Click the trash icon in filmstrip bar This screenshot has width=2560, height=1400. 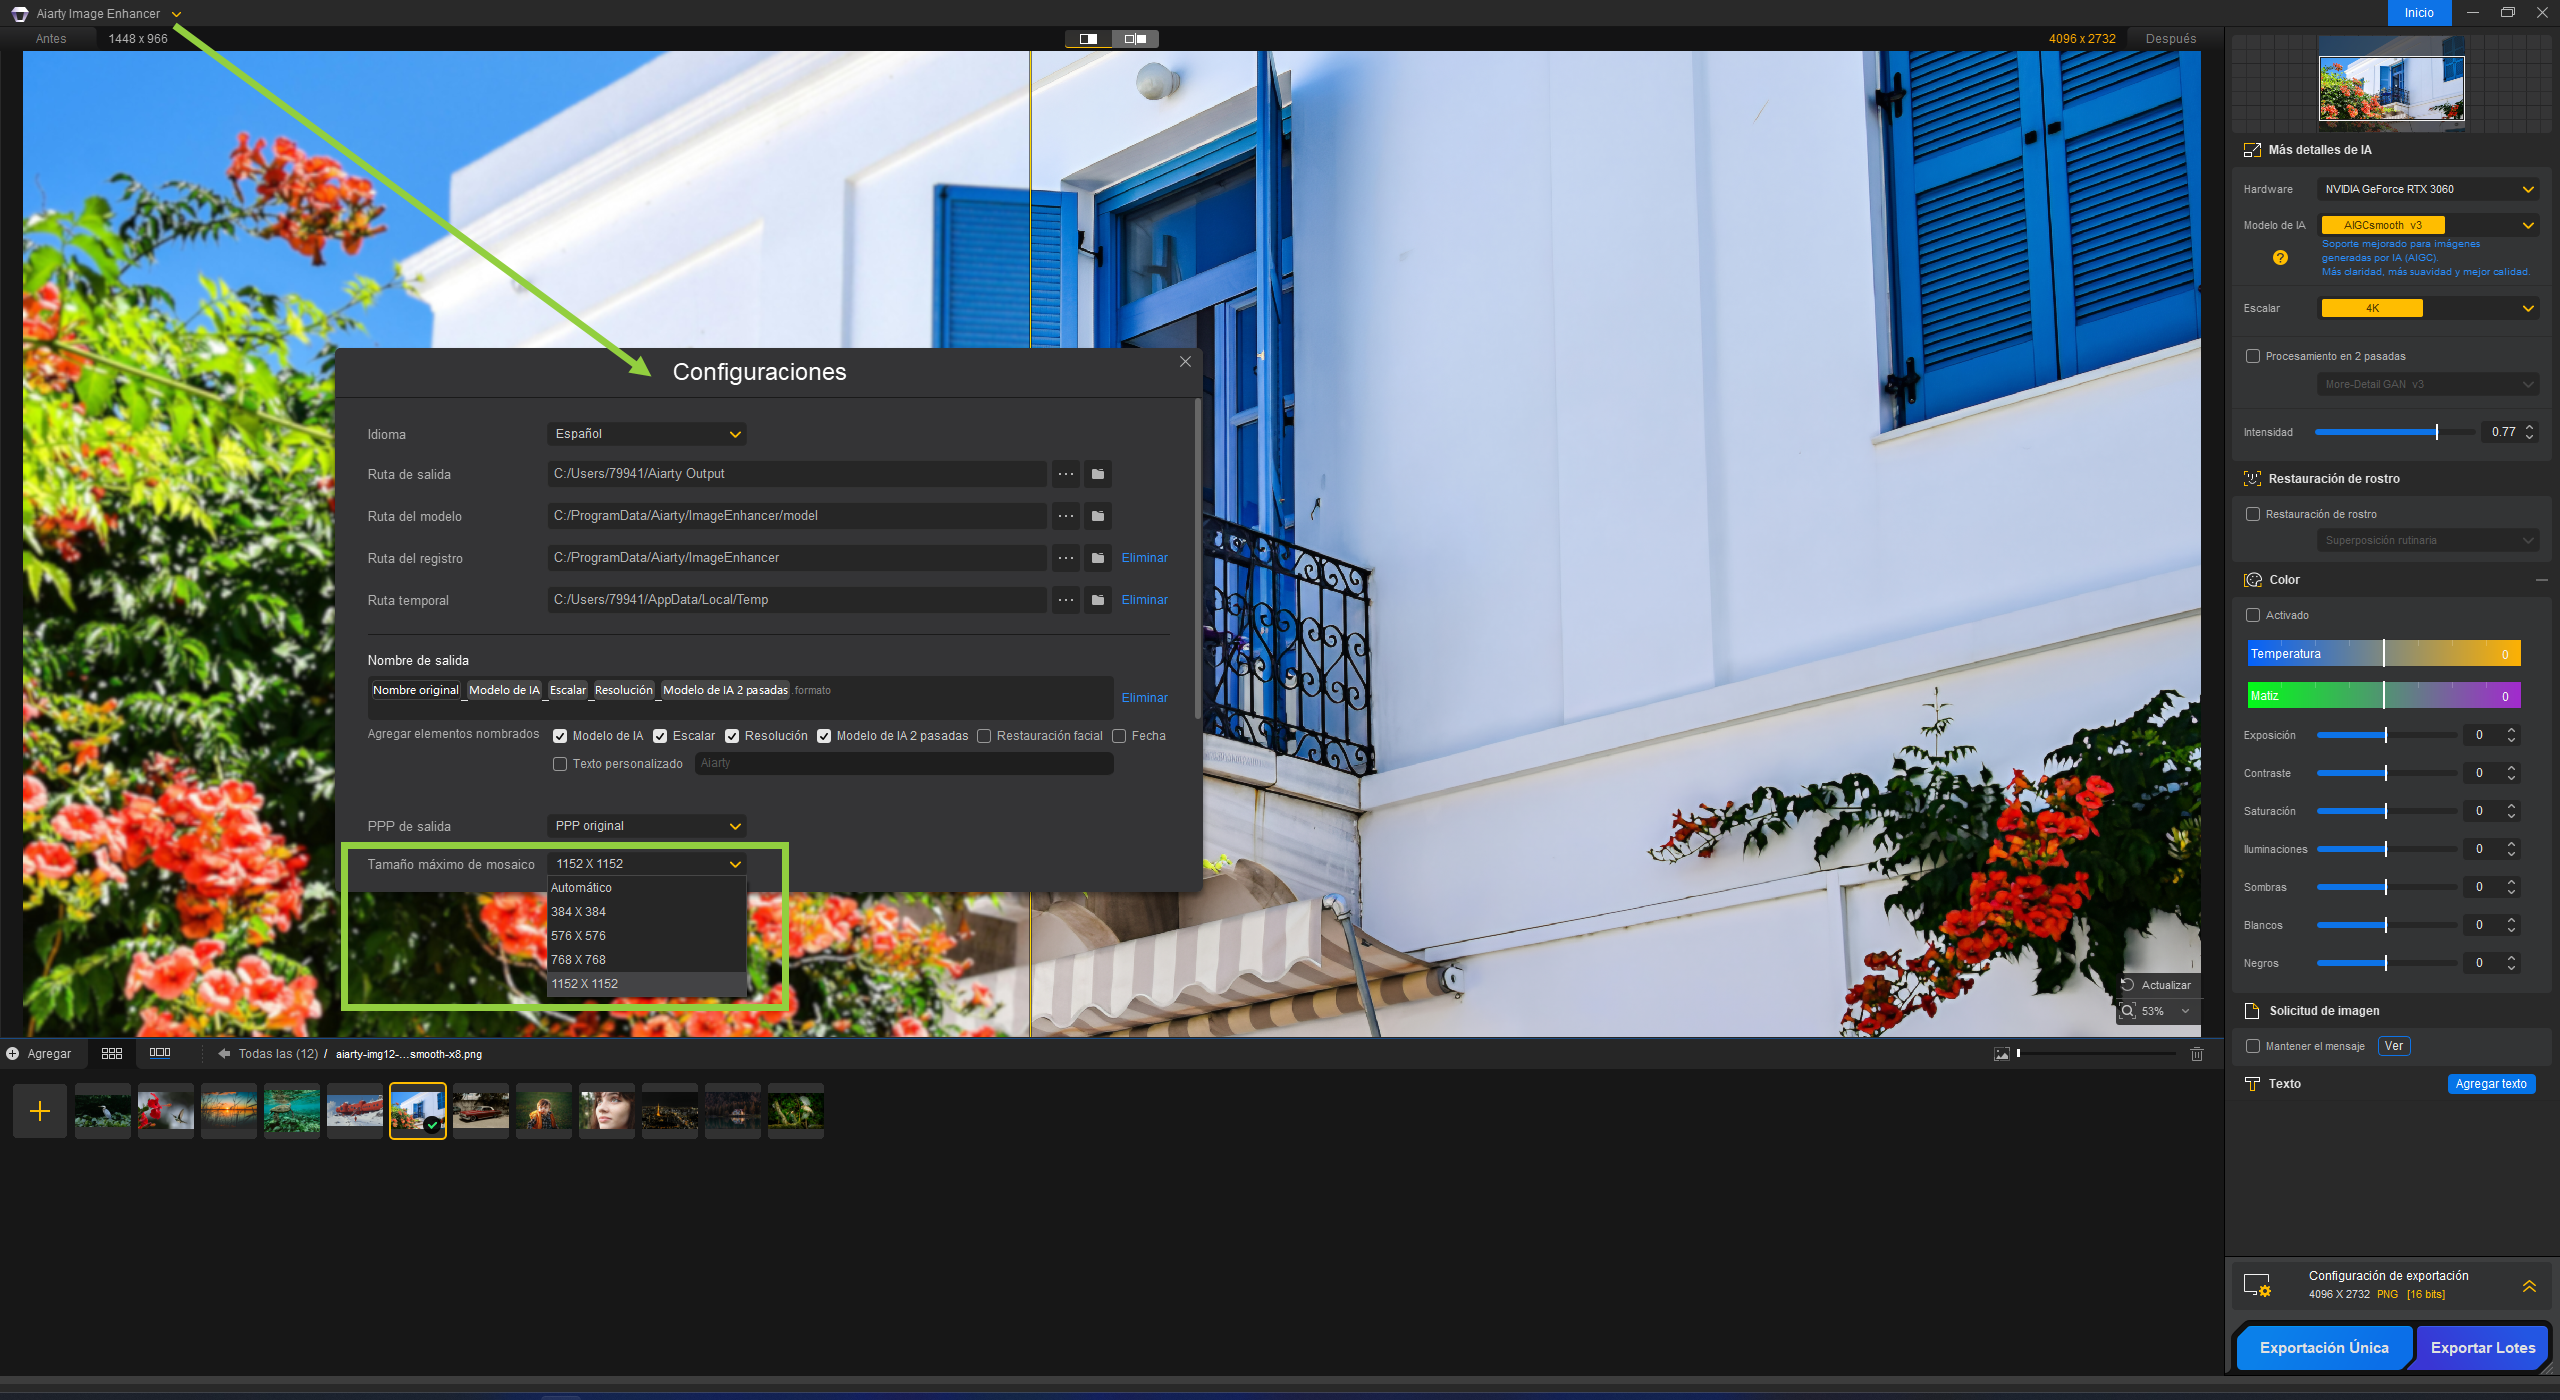point(2197,1054)
